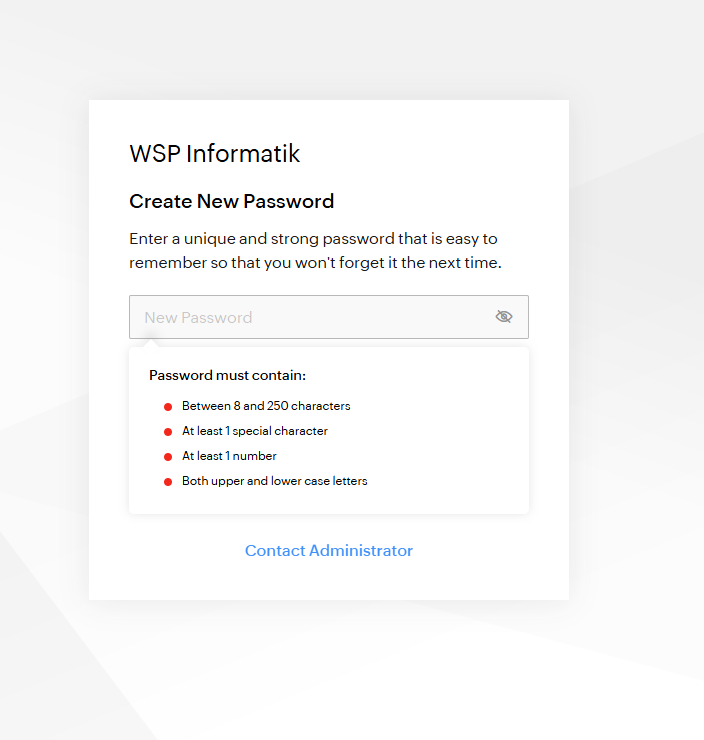Click the Create New Password heading
This screenshot has height=740, width=704.
(232, 202)
